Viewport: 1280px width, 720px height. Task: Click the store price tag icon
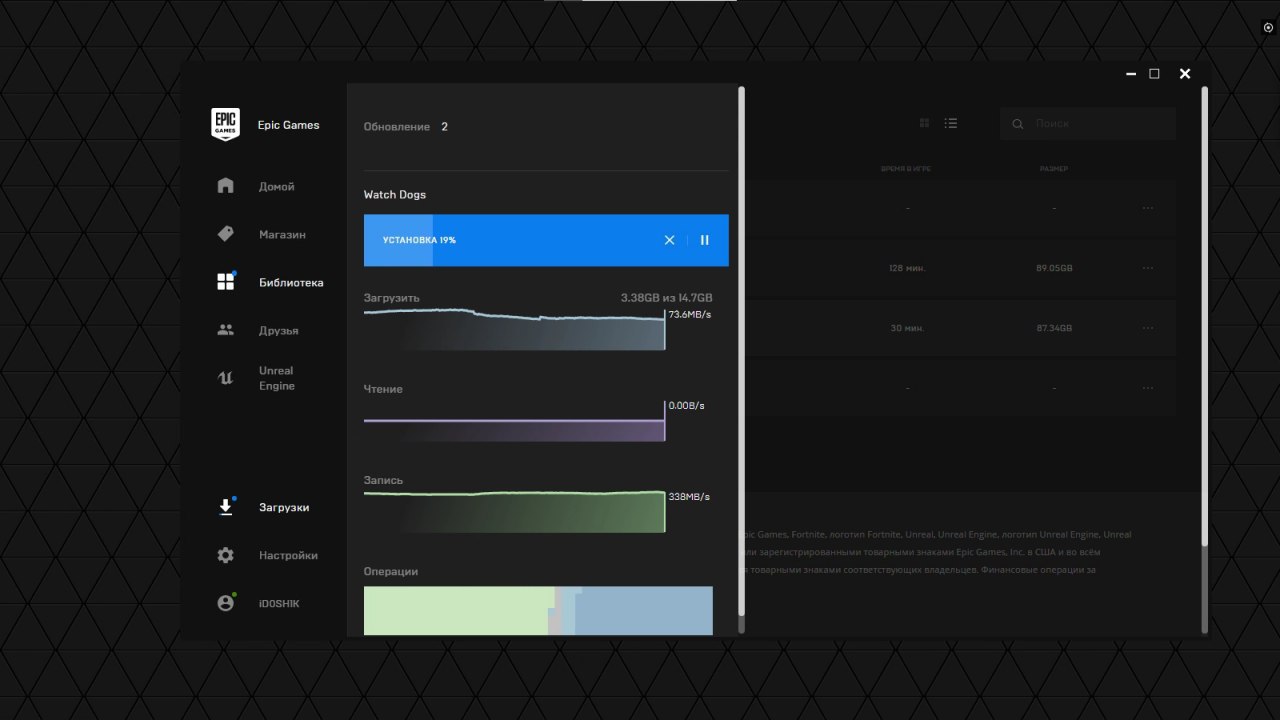tap(225, 234)
